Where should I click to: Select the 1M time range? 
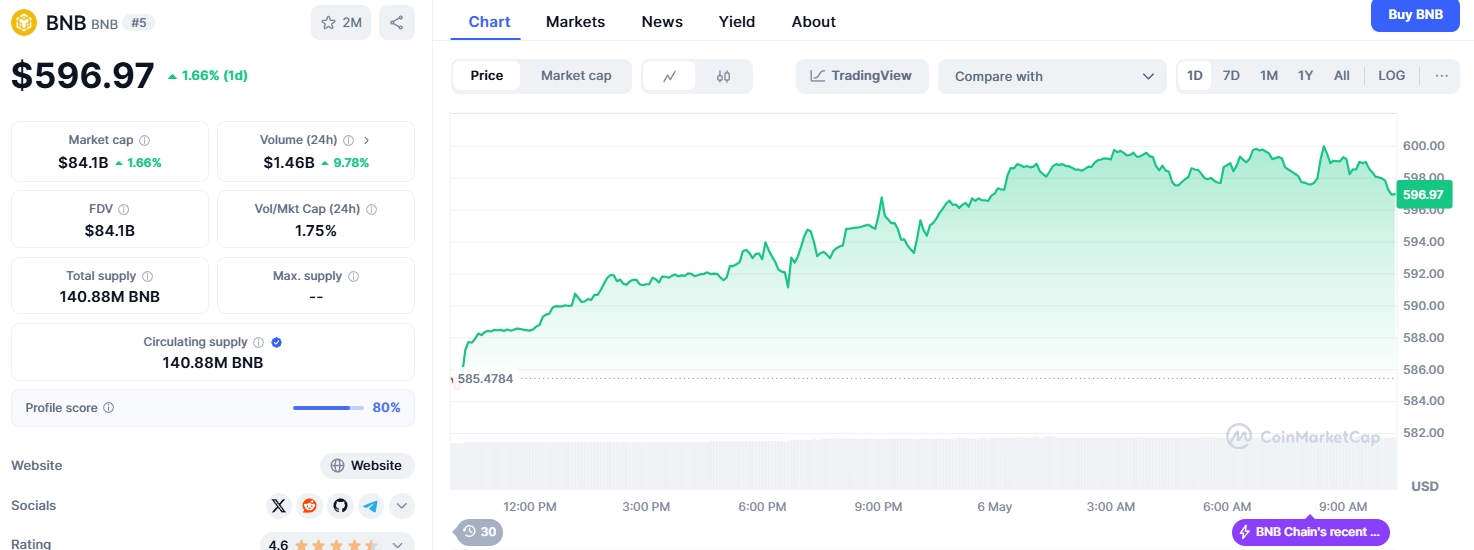click(1269, 76)
